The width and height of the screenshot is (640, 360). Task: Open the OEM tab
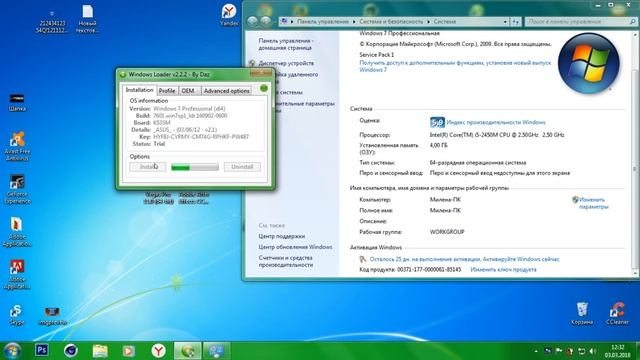pos(188,91)
